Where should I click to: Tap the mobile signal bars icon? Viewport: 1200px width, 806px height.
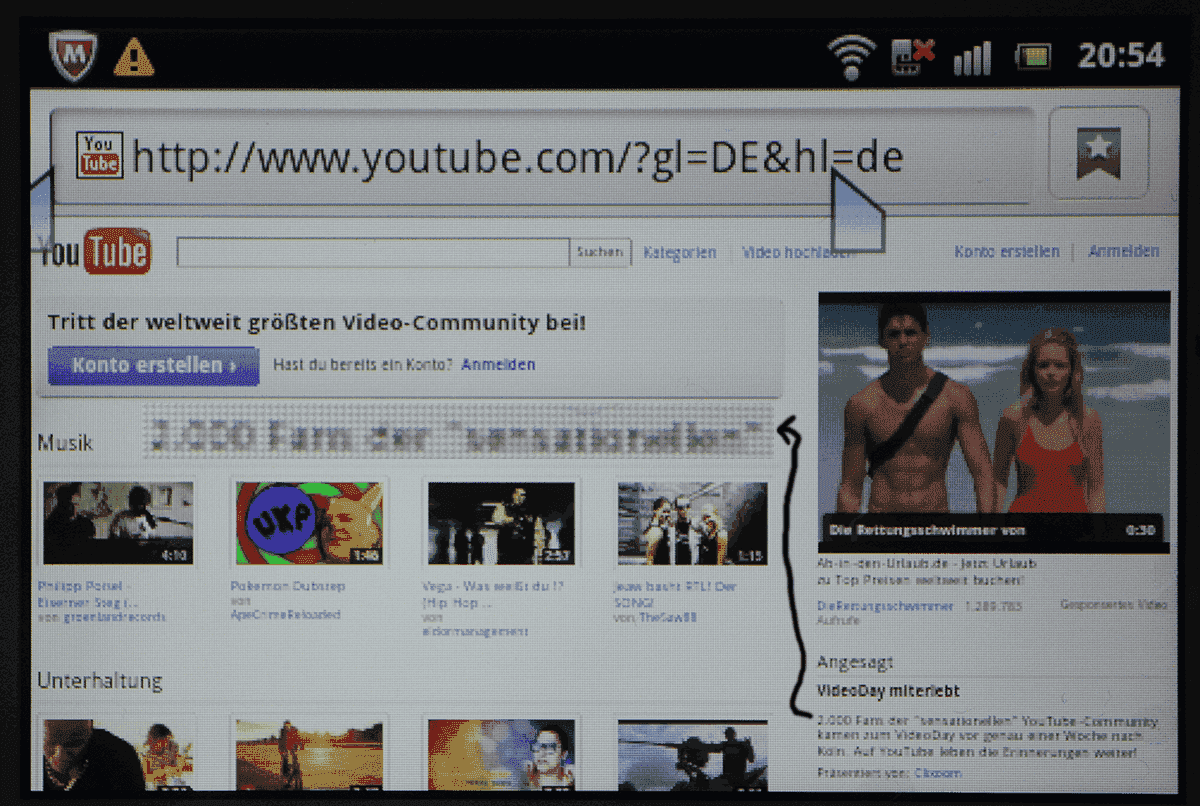coord(971,57)
